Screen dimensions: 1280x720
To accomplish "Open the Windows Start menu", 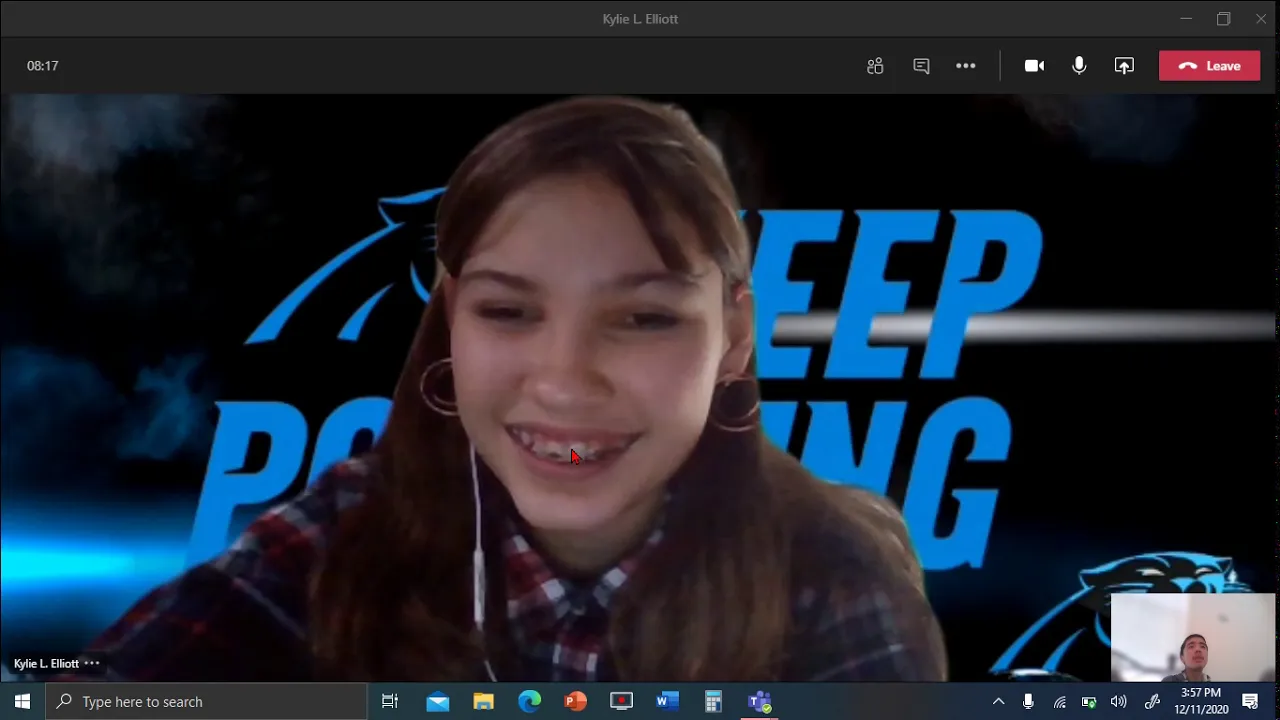I will click(x=22, y=701).
